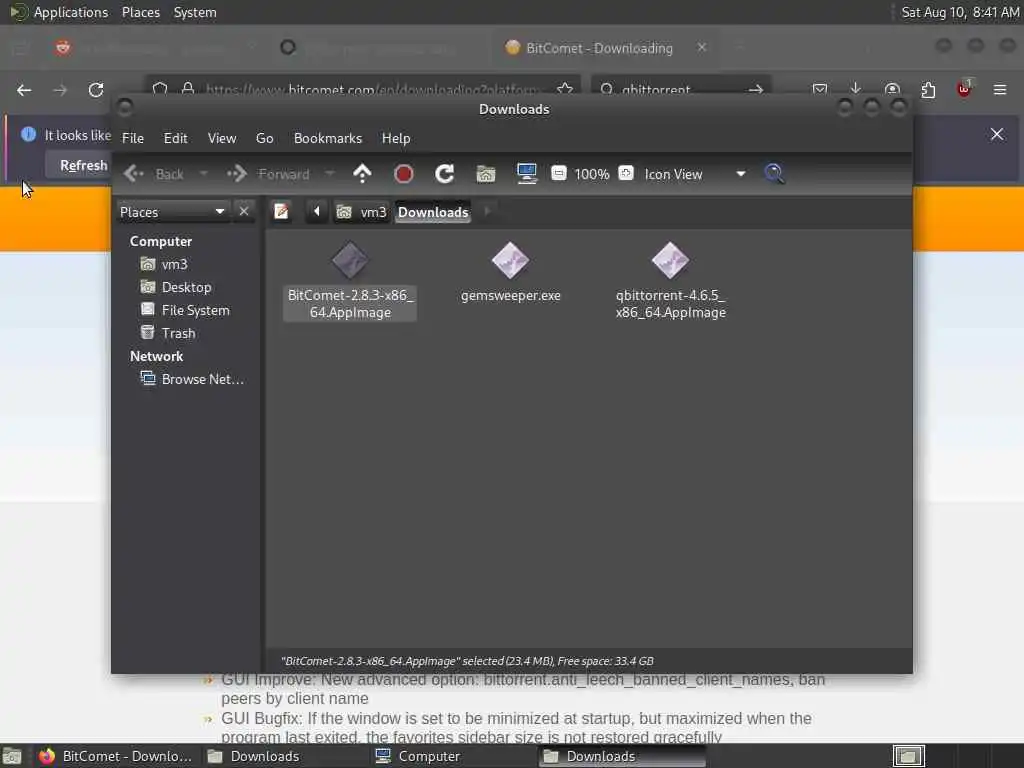Click the gemsweeper.exe file name

(511, 296)
